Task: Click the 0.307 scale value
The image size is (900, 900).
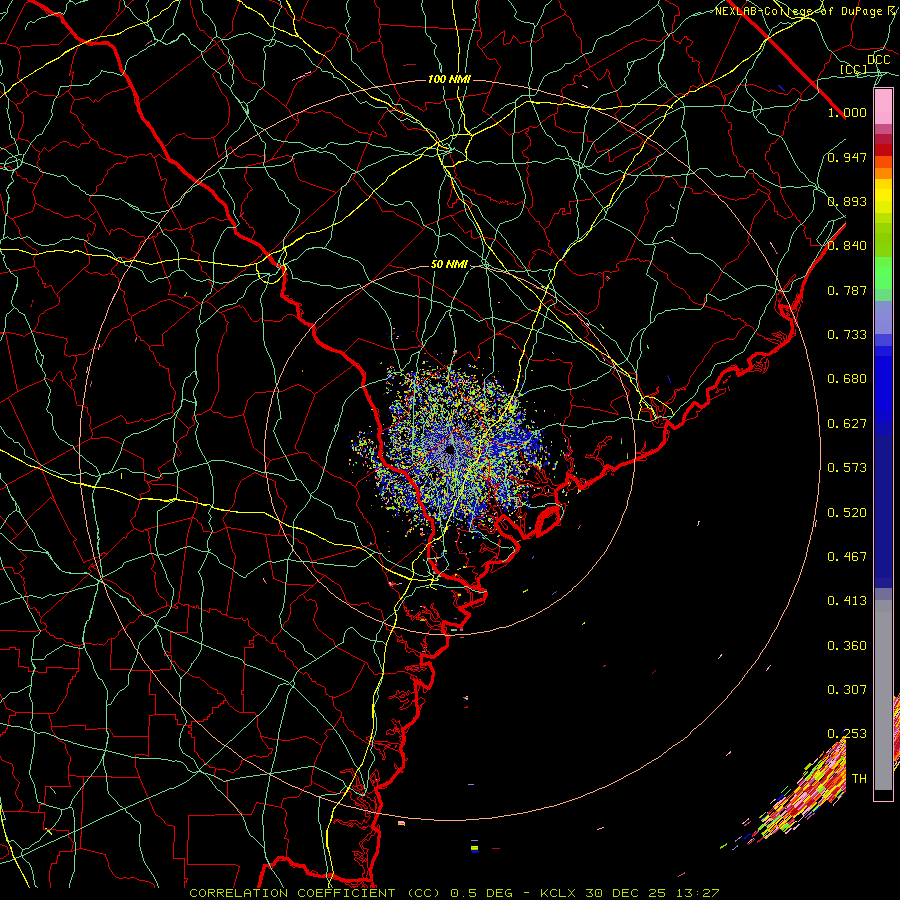Action: 847,690
